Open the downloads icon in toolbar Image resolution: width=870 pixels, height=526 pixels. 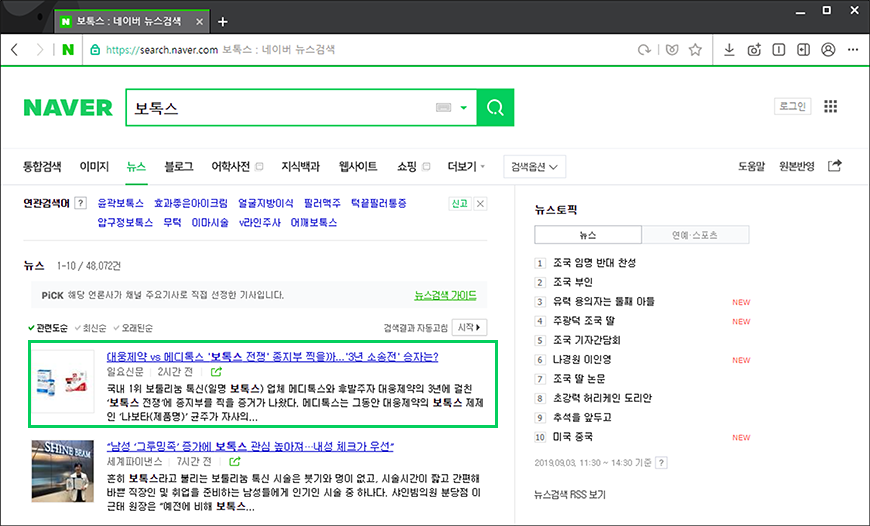[729, 50]
